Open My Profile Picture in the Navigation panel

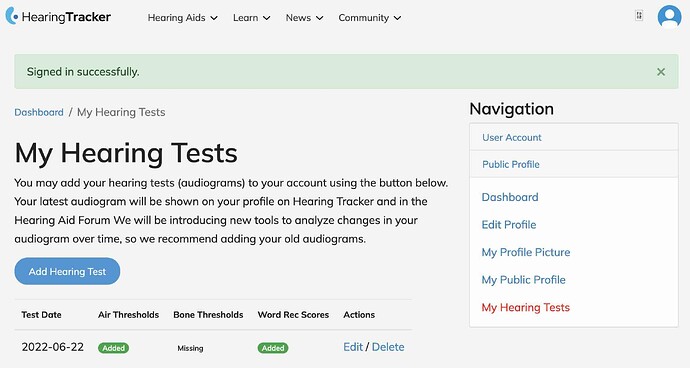526,252
